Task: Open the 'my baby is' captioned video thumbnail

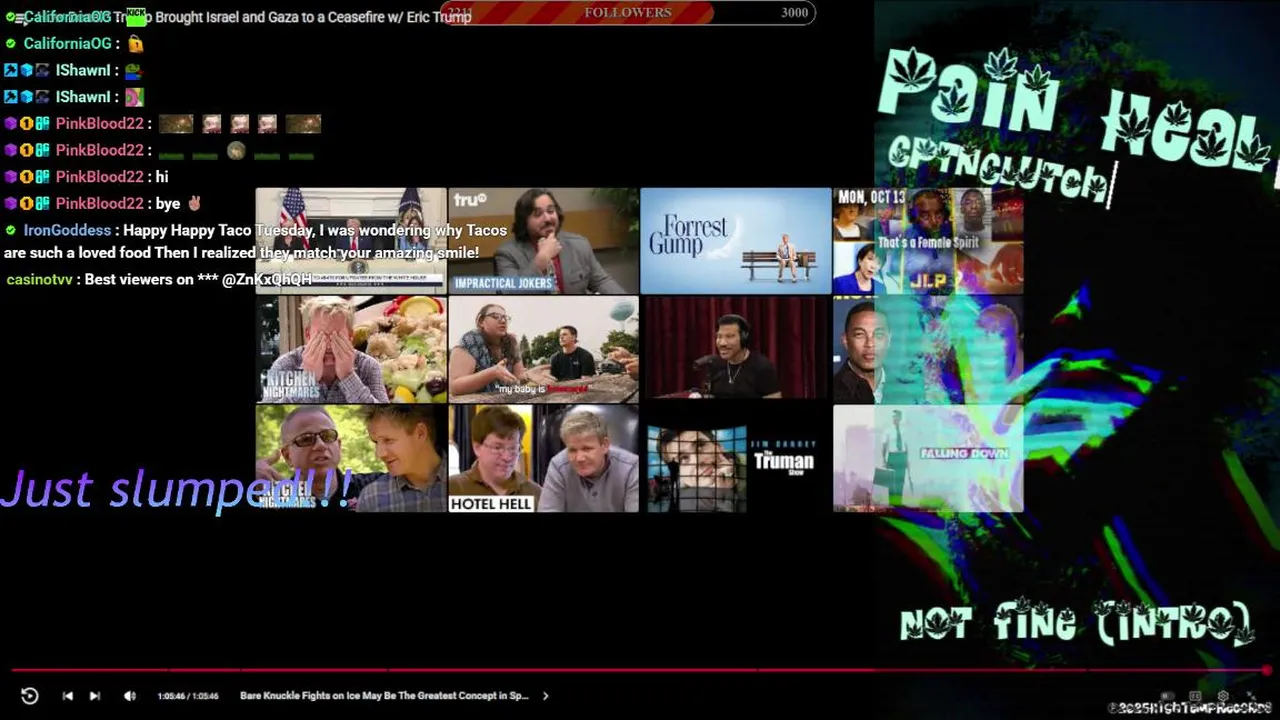Action: point(543,349)
